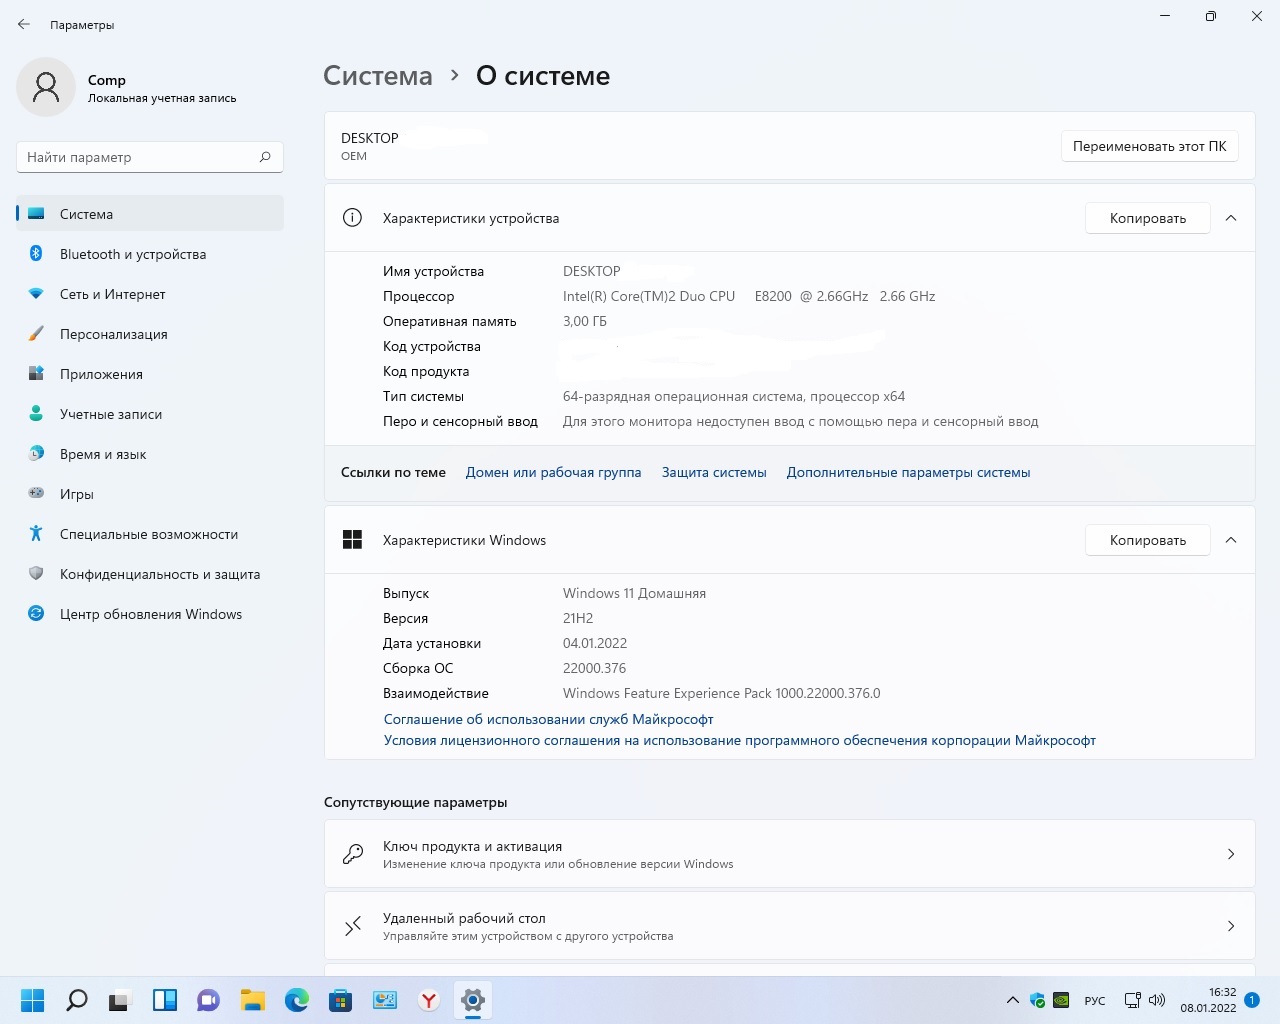1280x1024 pixels.
Task: Open Windows Update center section
Action: tap(150, 614)
